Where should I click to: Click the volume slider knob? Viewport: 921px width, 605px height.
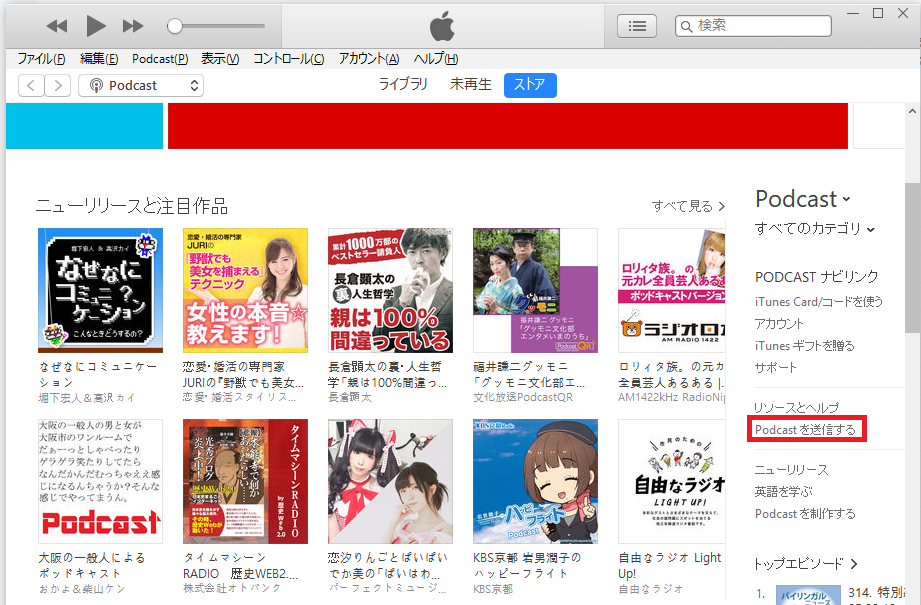click(x=174, y=26)
